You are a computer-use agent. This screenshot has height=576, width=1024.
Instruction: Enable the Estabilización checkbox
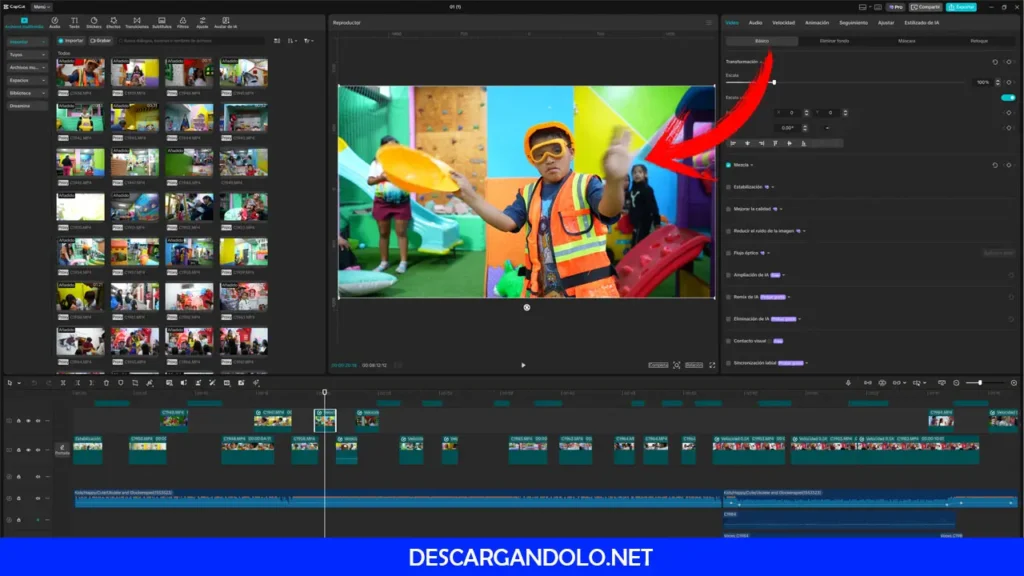click(728, 186)
